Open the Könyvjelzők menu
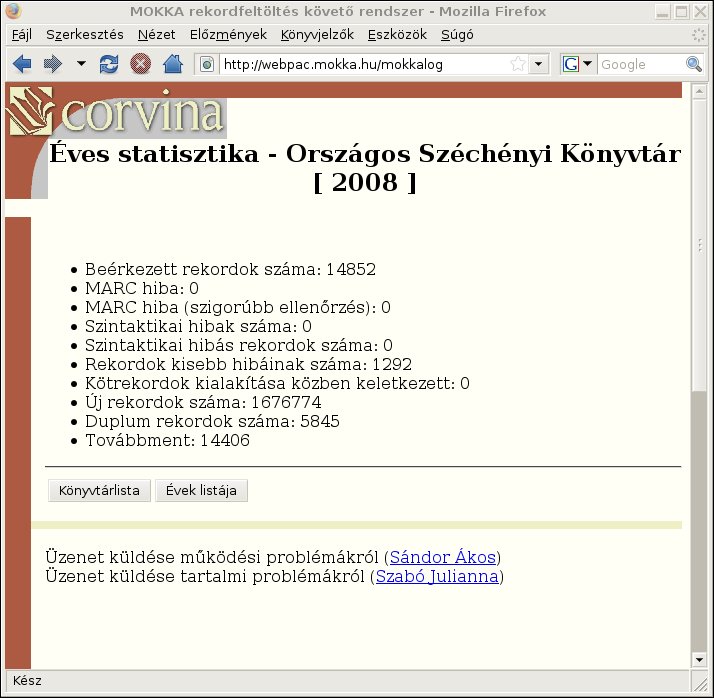714x698 pixels. coord(317,35)
